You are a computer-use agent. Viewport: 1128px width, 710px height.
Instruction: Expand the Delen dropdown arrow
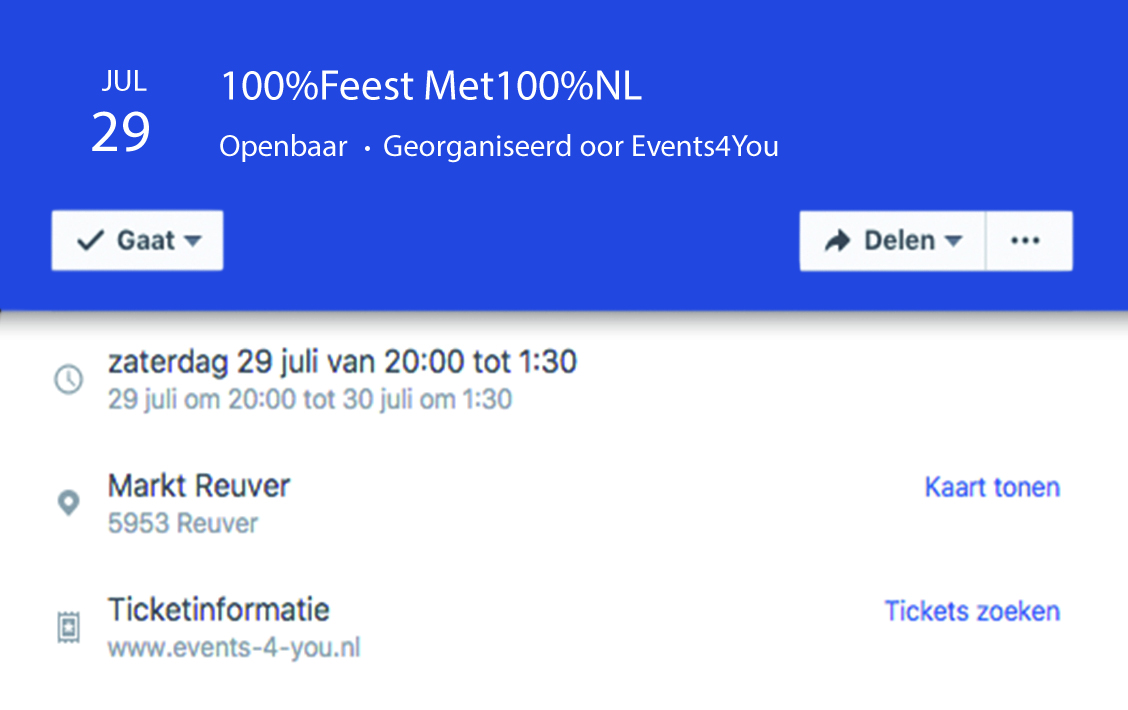click(x=953, y=241)
